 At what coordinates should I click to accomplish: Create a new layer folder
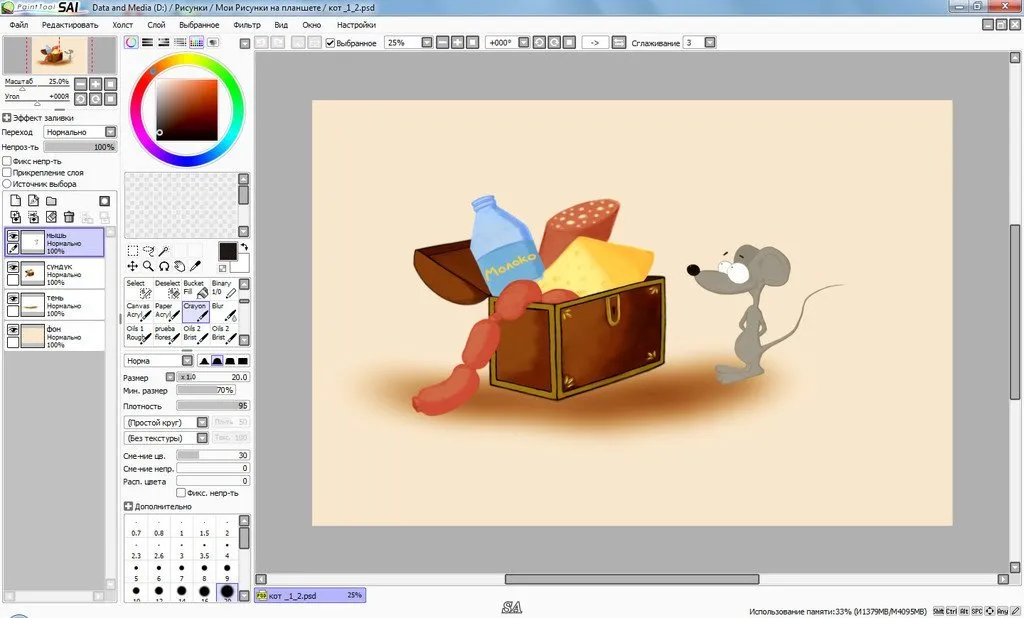(52, 201)
